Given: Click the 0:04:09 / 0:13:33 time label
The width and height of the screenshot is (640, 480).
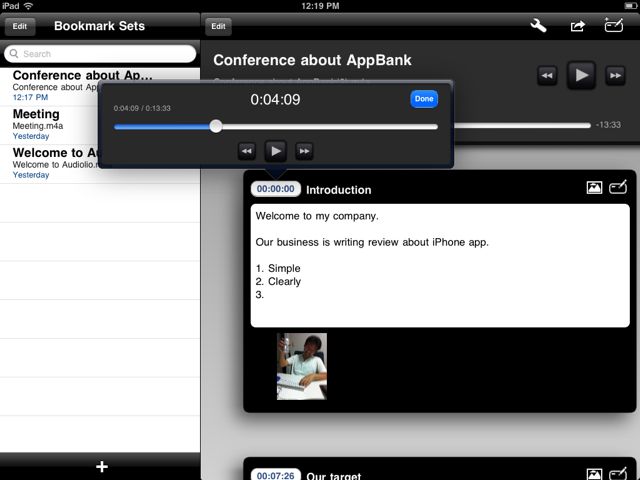Looking at the screenshot, I should pos(142,108).
